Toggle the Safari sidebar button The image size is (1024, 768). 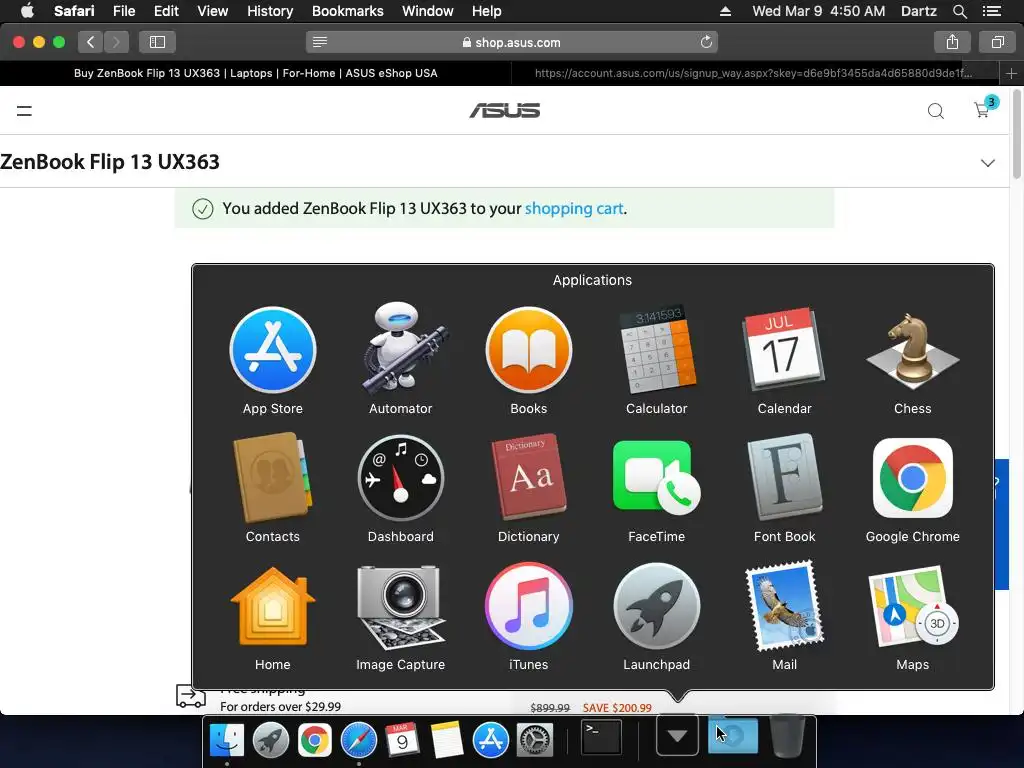157,42
